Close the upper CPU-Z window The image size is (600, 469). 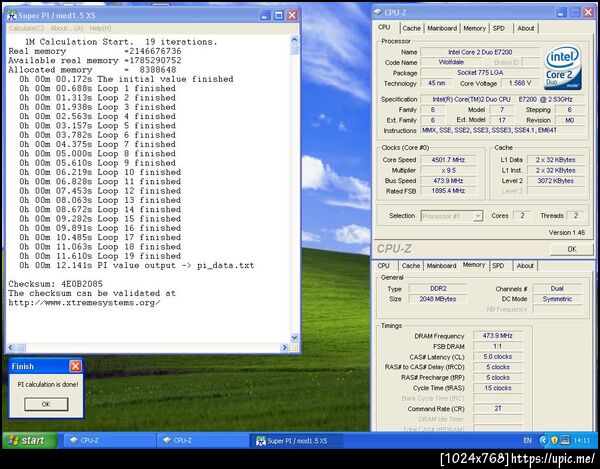tap(589, 12)
